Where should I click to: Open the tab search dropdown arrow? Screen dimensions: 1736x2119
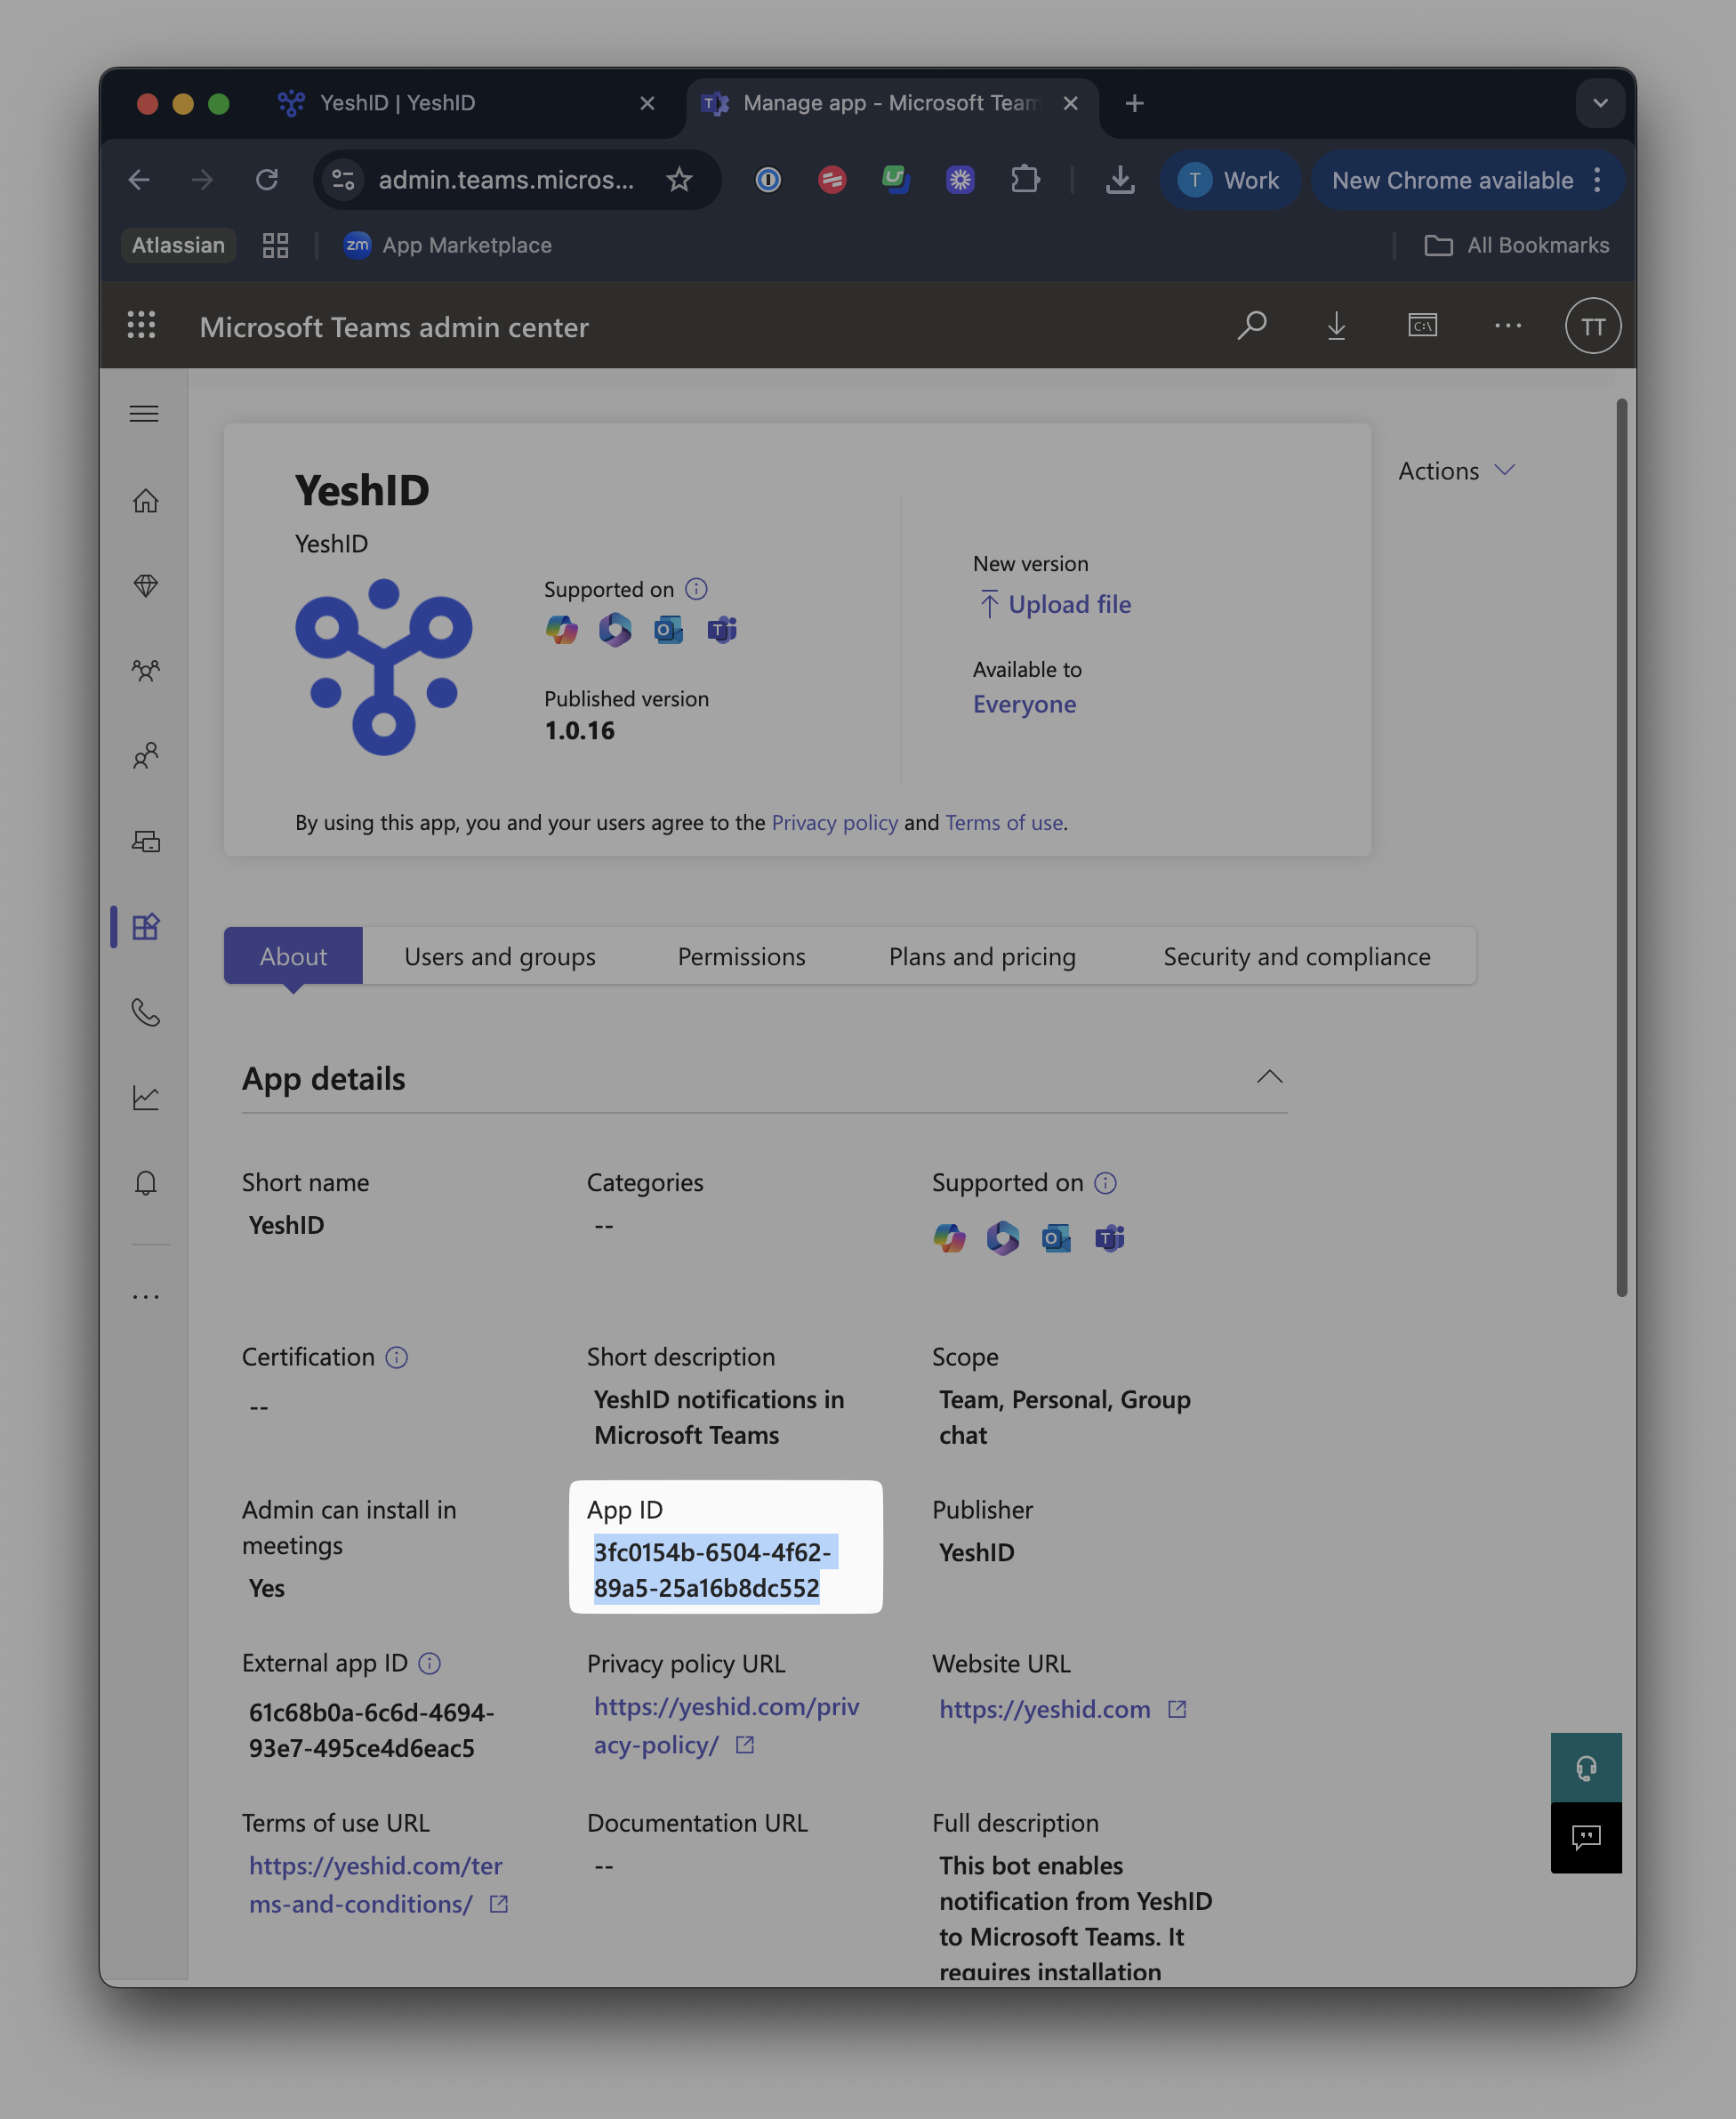click(1600, 103)
